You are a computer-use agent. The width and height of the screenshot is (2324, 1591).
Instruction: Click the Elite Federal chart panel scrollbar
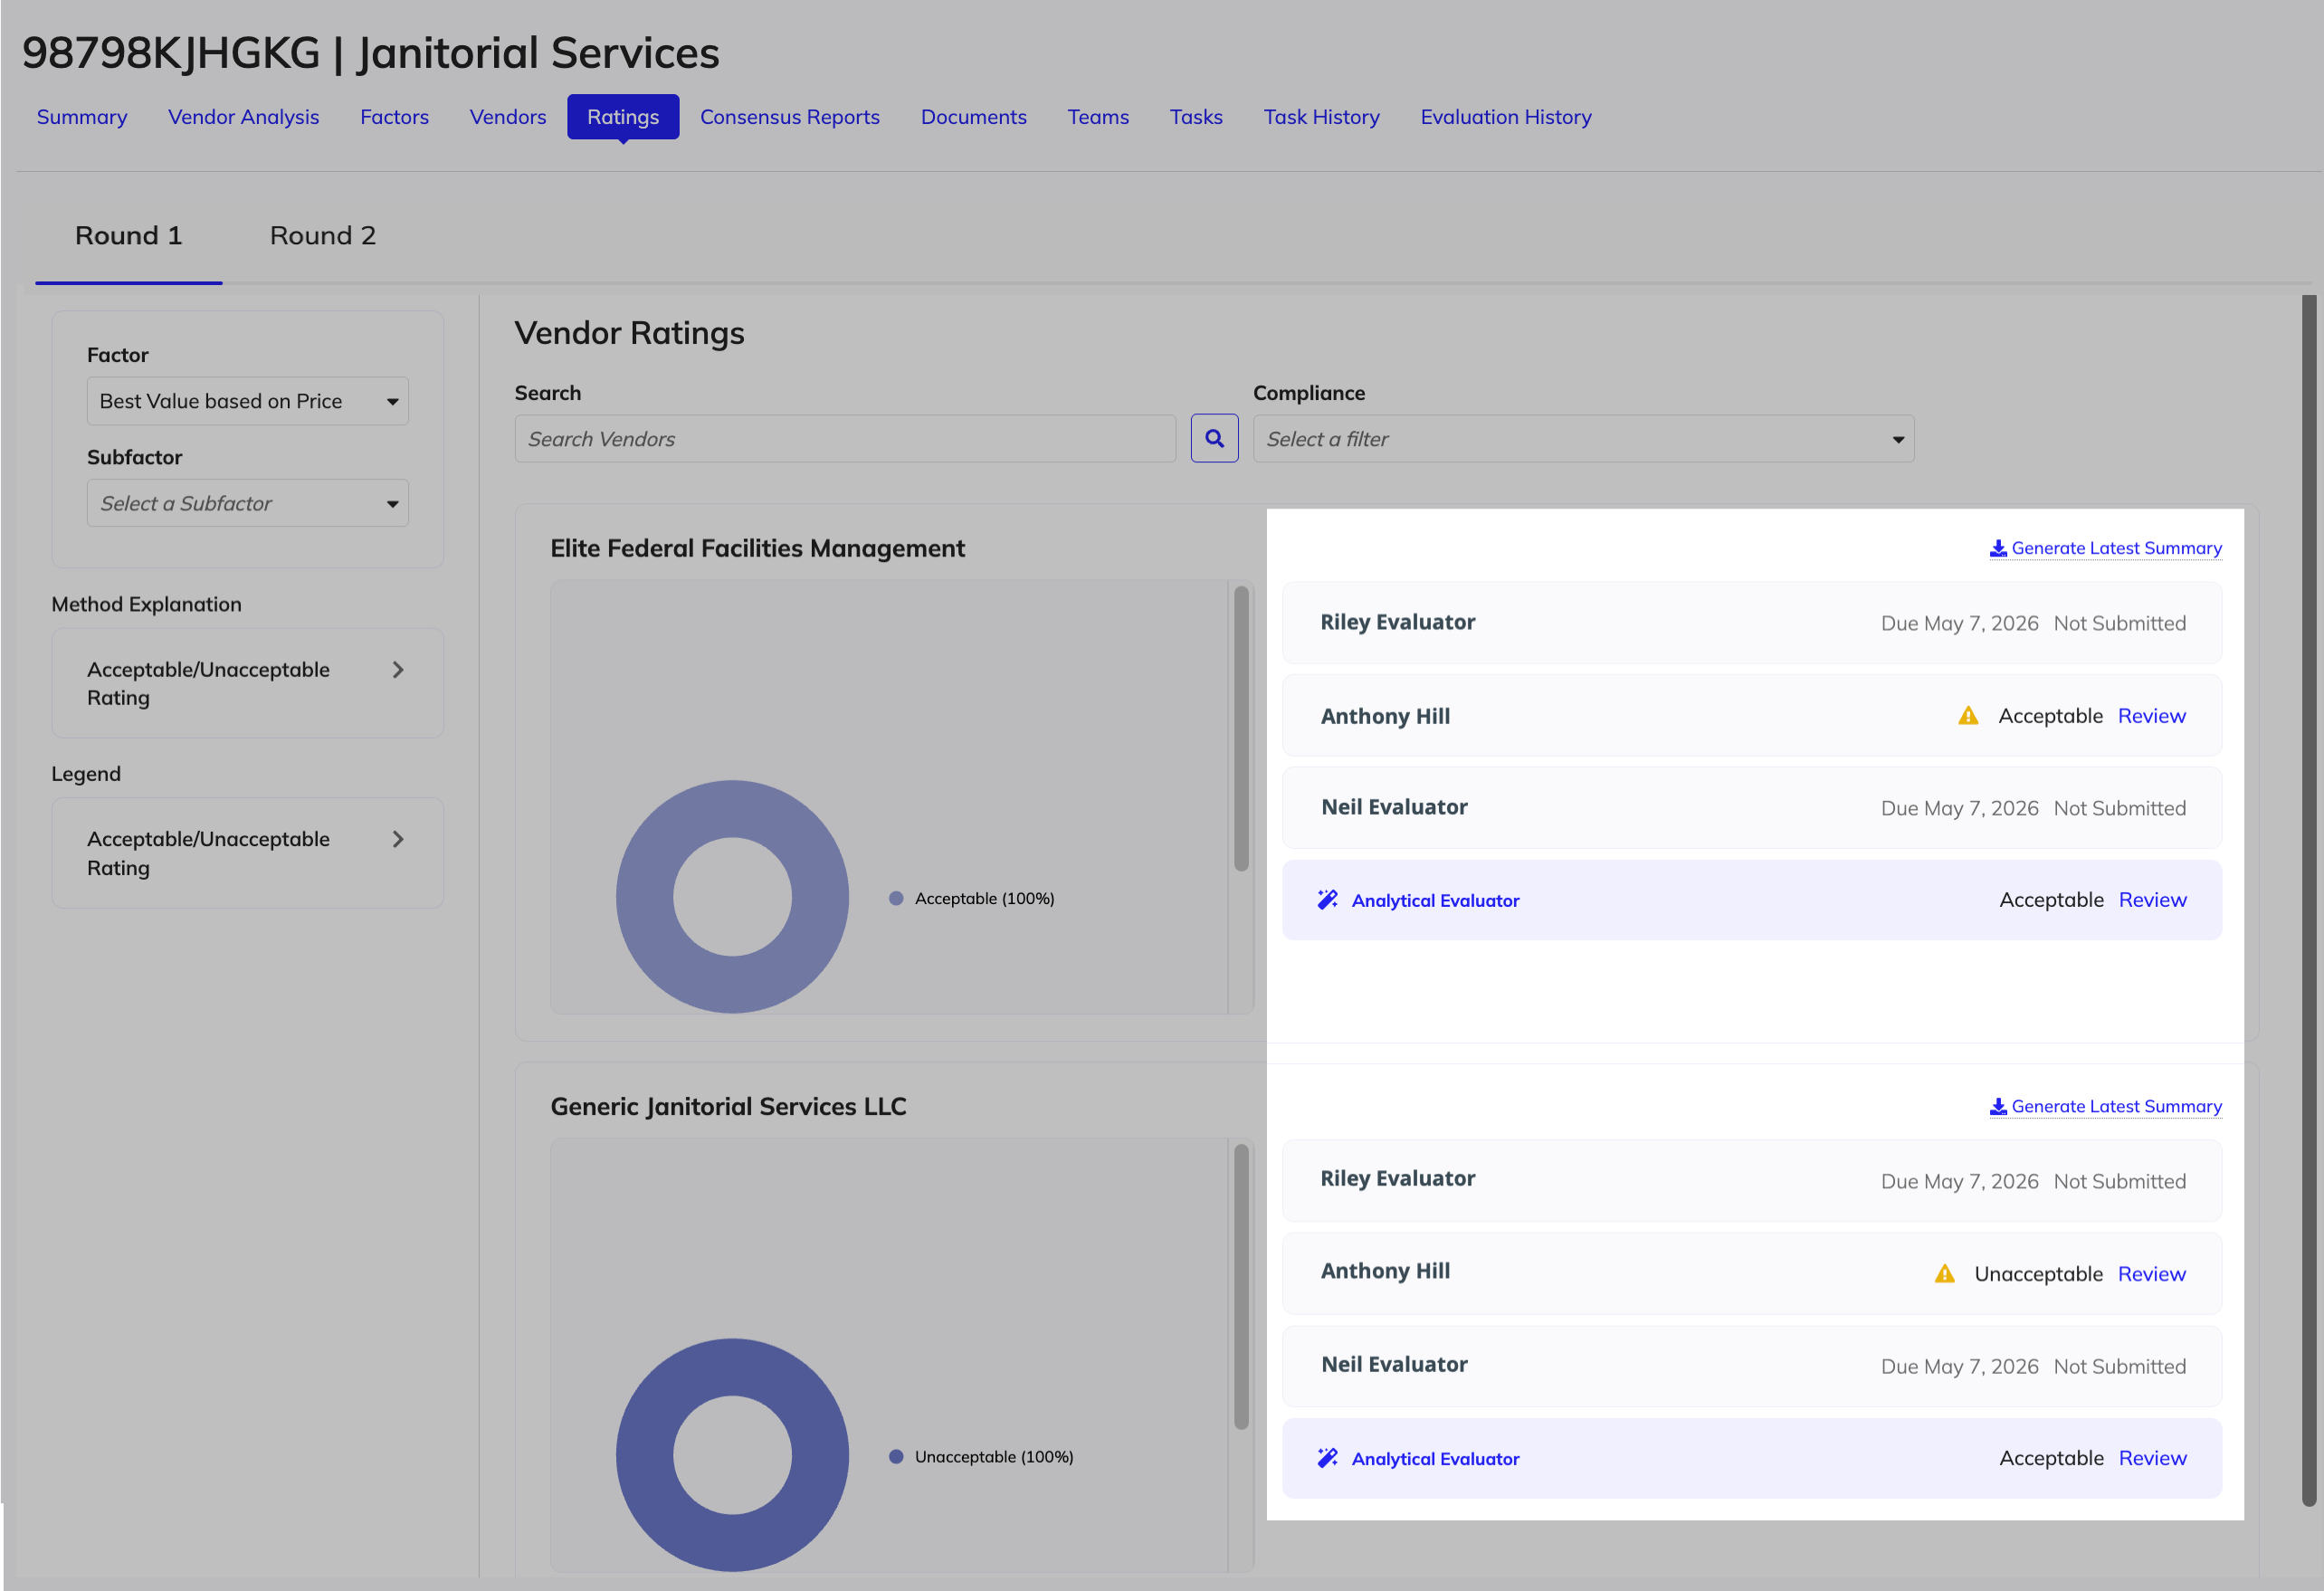[1241, 728]
